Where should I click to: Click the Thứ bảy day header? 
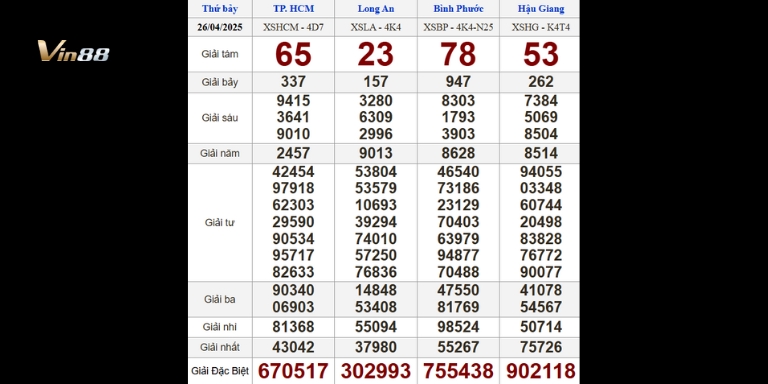click(x=220, y=9)
